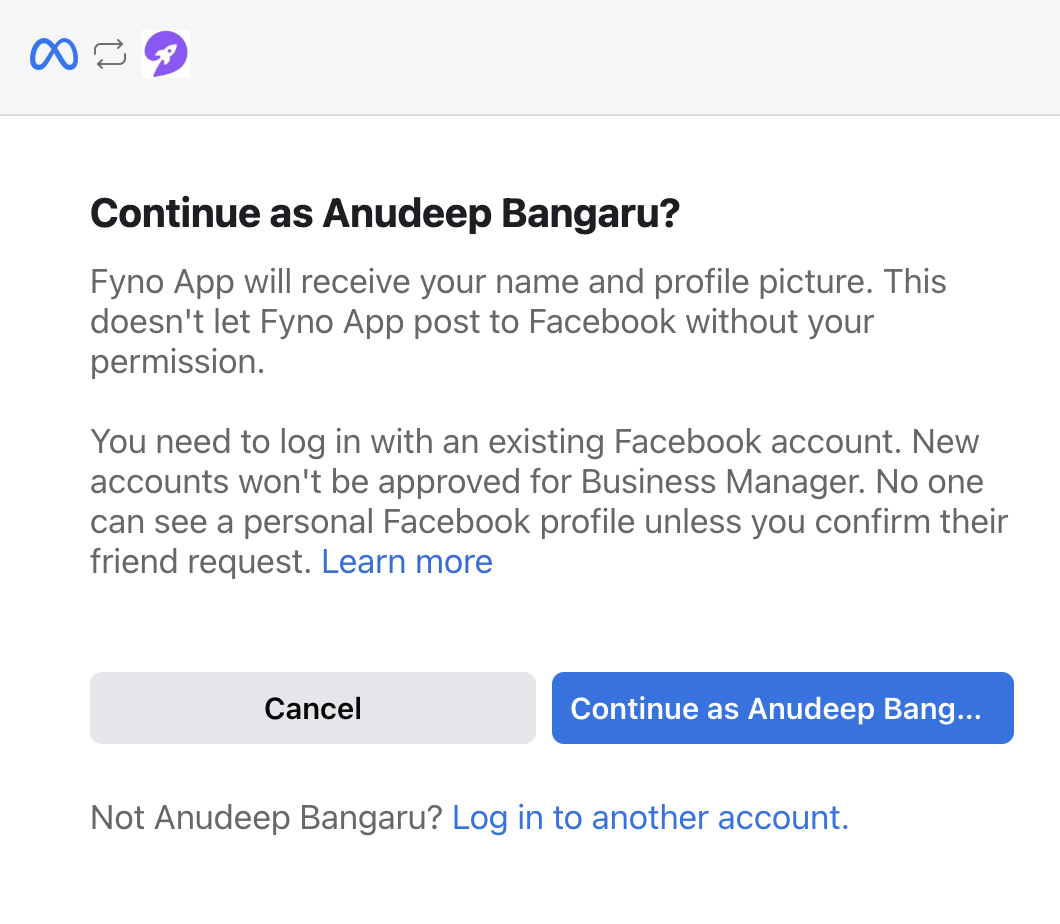This screenshot has height=924, width=1060.
Task: Click the line starting 'You need to log in'
Action: click(x=534, y=442)
